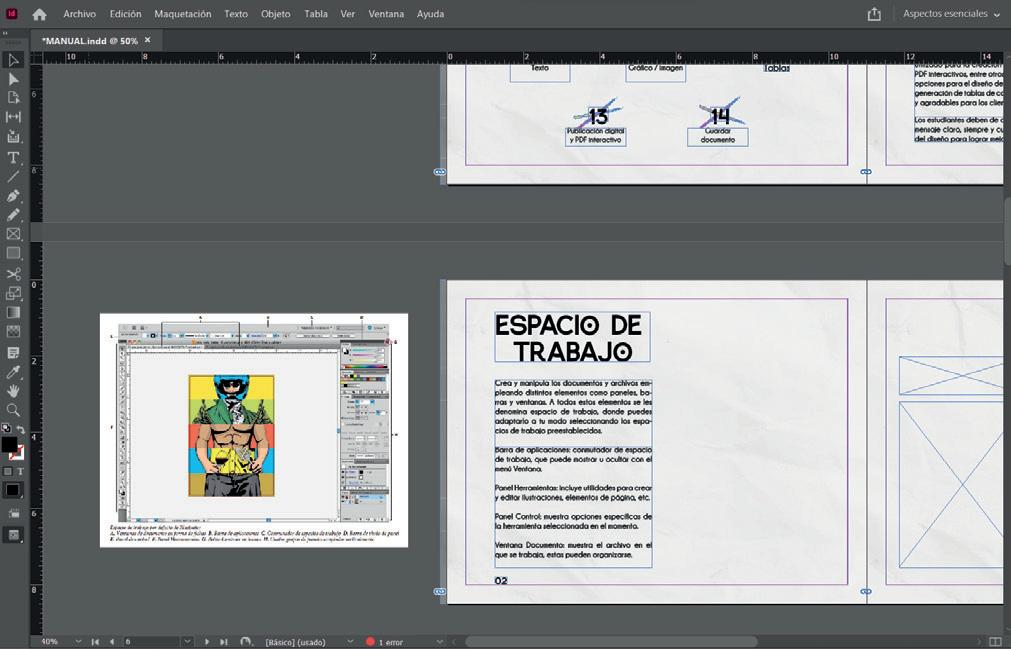This screenshot has height=649, width=1011.
Task: Click the vertical scrollbar thumb
Action: pos(1007,231)
